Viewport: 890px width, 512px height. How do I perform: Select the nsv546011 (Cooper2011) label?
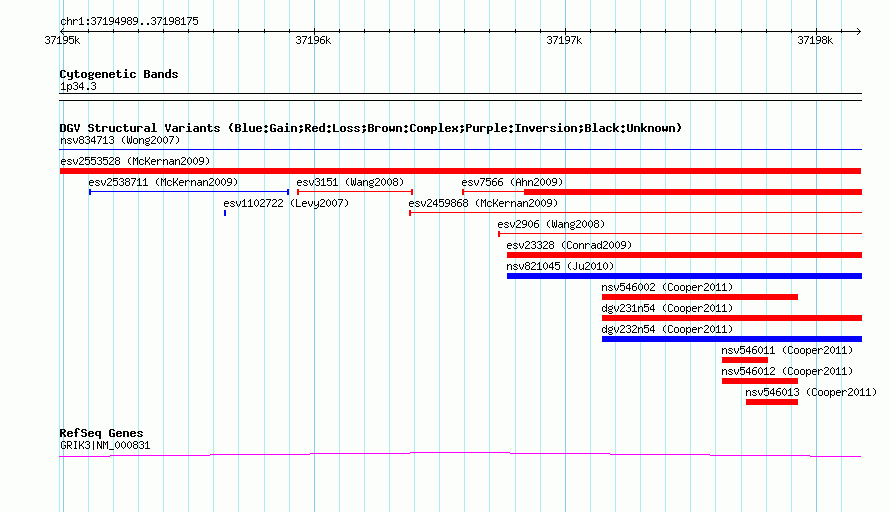click(787, 350)
